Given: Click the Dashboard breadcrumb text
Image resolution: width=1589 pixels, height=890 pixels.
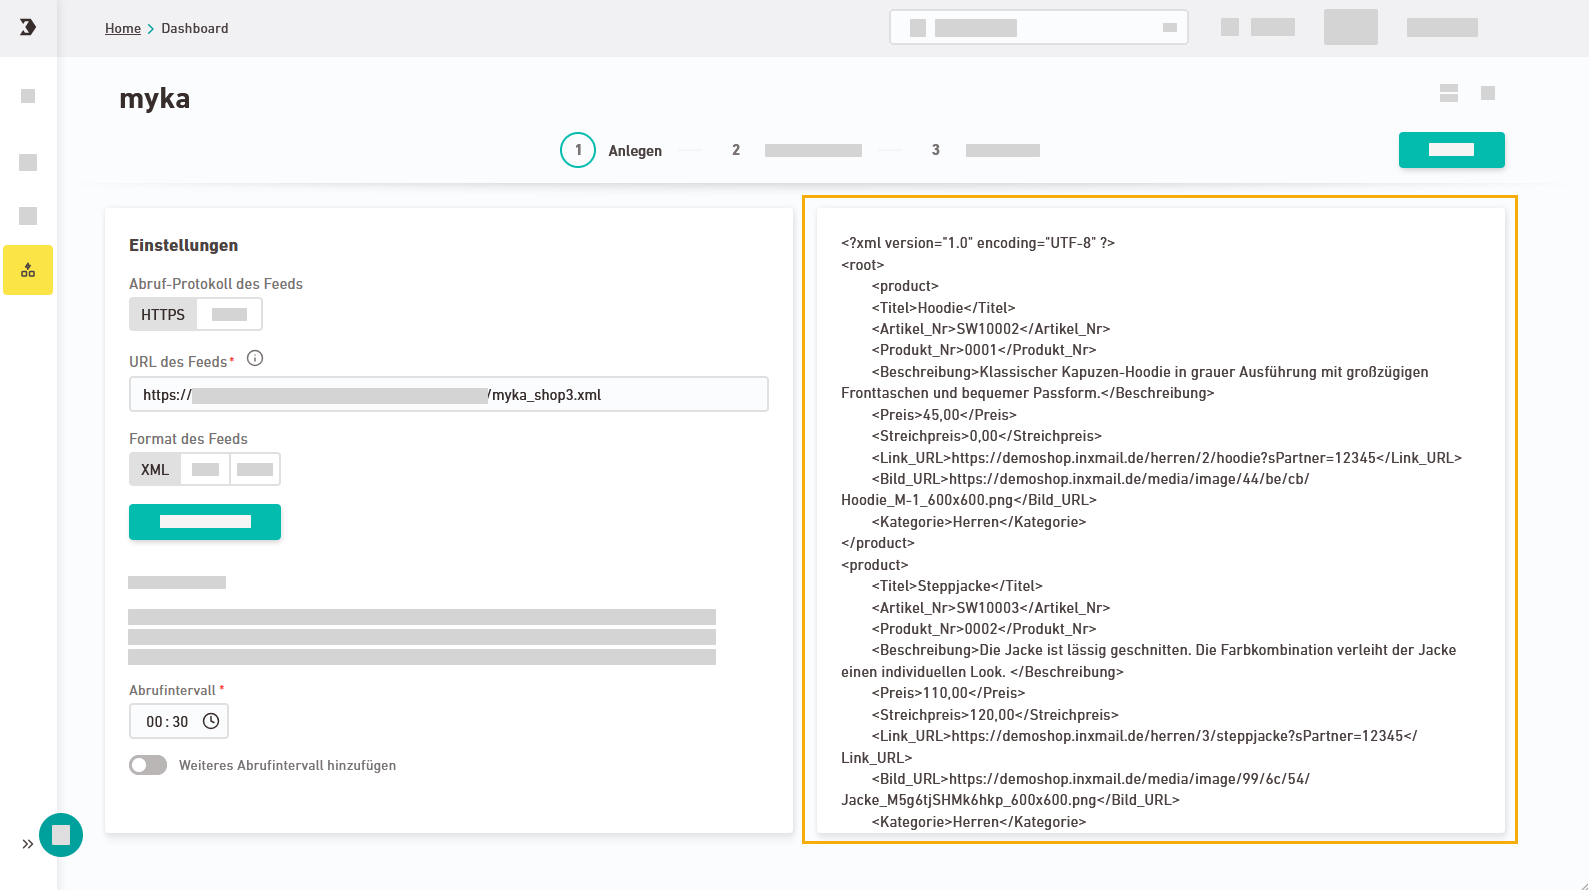Looking at the screenshot, I should 195,28.
